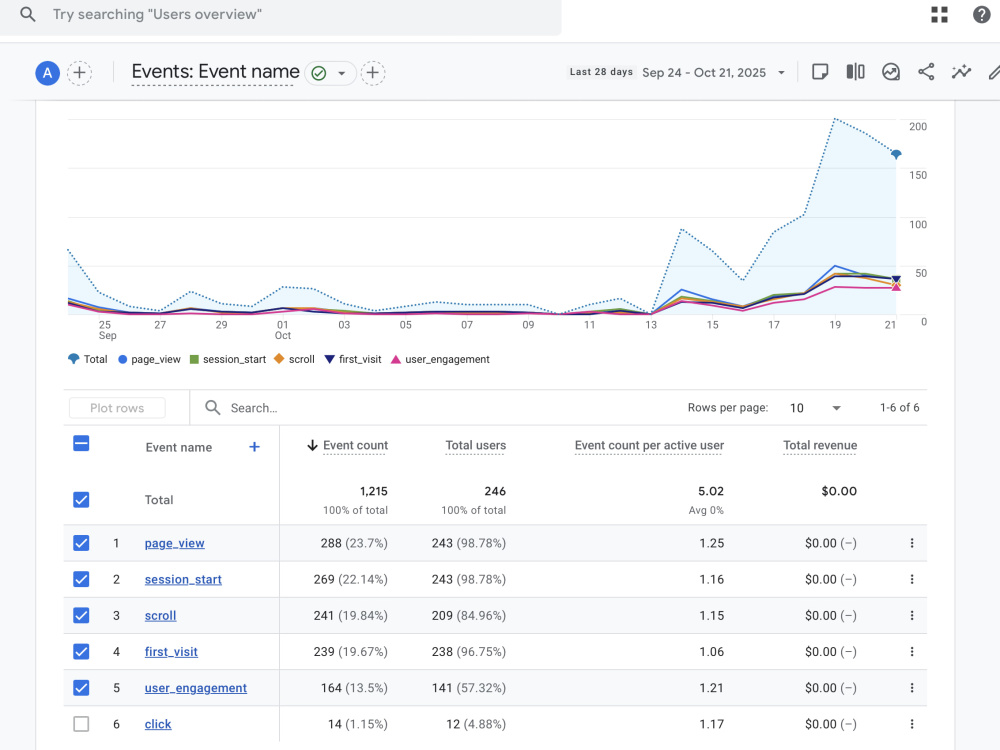Add a comparison with the plus next to A
Viewport: 1000px width, 750px height.
click(x=79, y=73)
